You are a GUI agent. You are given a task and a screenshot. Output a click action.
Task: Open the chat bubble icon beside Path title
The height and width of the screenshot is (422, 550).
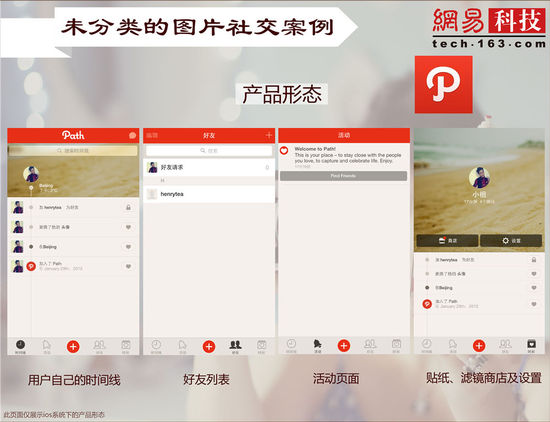tap(132, 135)
